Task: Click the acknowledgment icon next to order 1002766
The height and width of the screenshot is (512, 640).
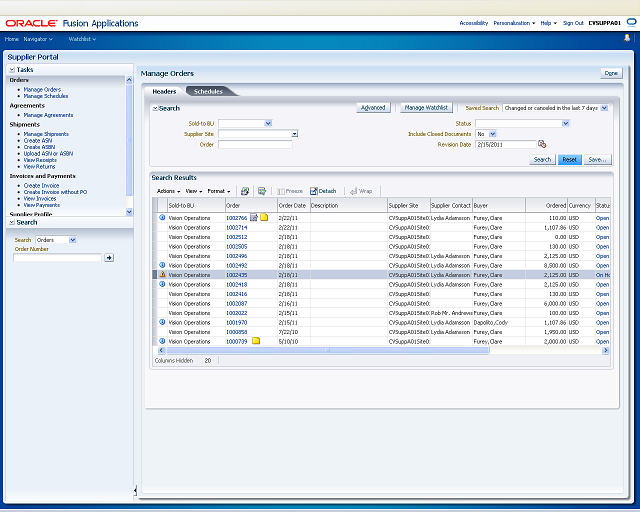Action: pyautogui.click(x=254, y=217)
